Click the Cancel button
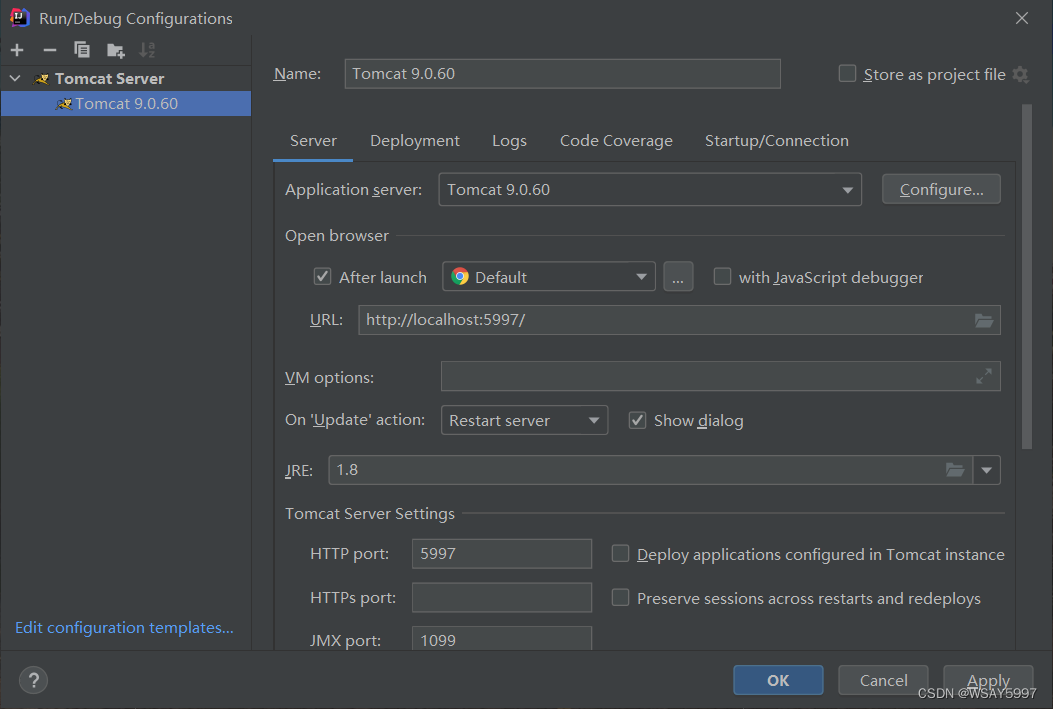 click(x=883, y=680)
